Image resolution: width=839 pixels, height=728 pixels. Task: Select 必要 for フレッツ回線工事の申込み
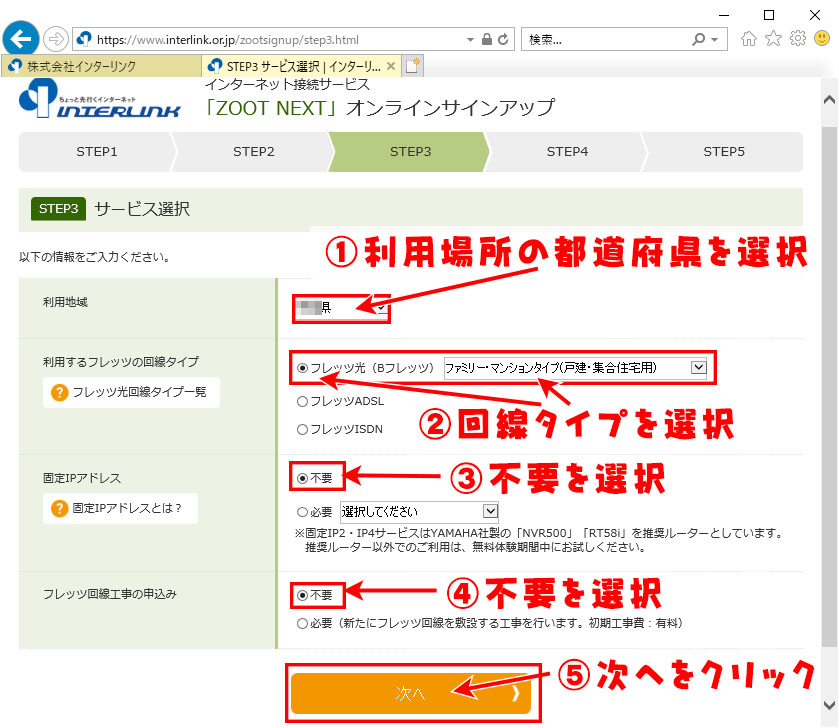302,623
